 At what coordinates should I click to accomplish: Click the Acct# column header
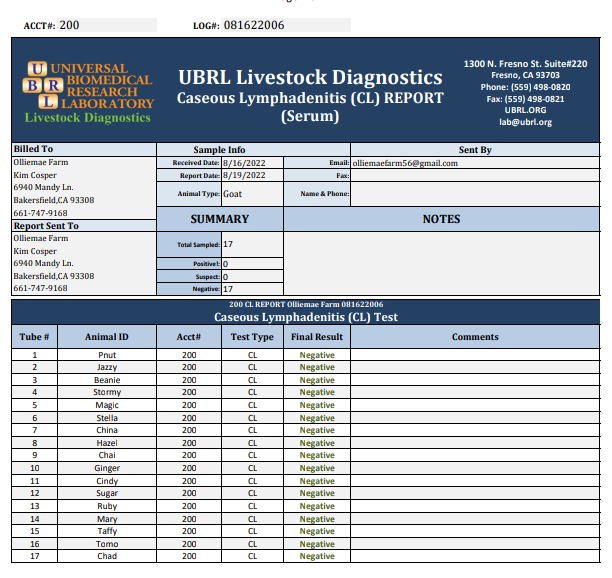coord(189,337)
